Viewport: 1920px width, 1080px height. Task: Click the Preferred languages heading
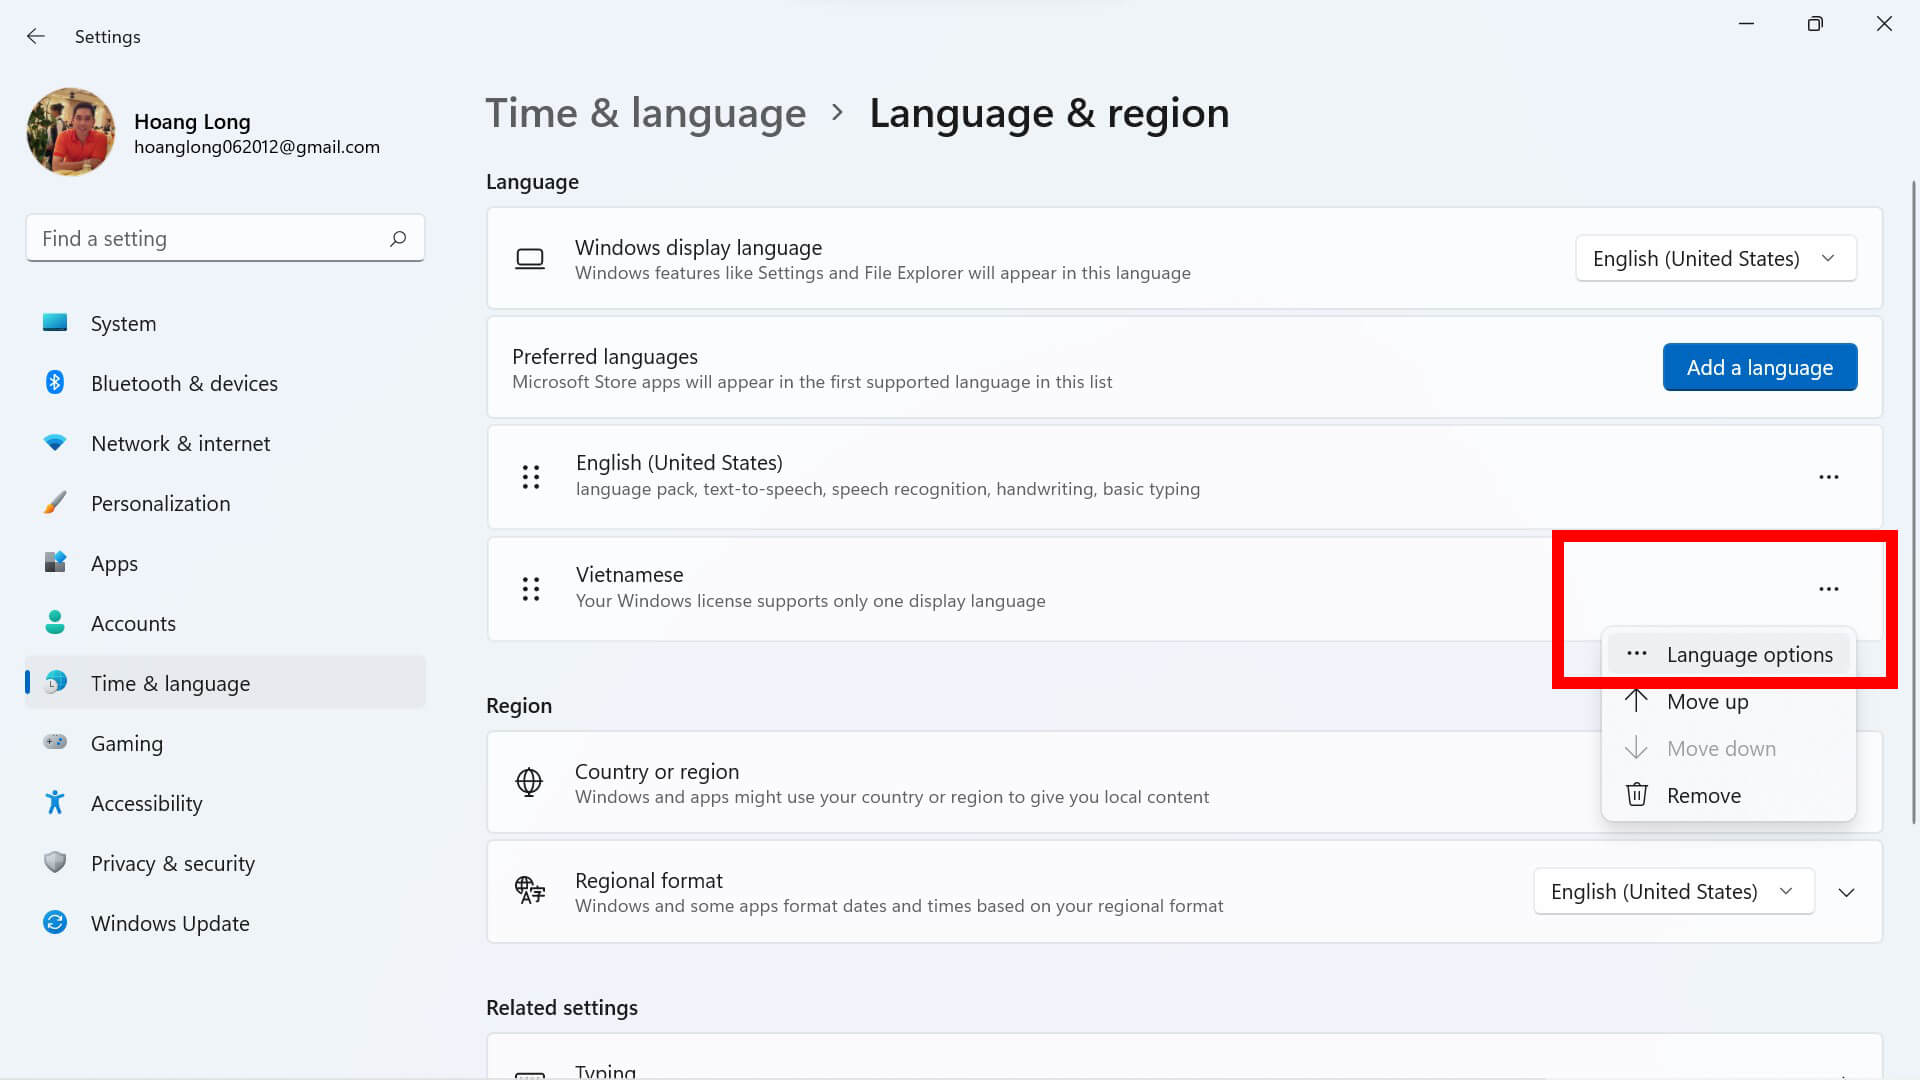click(x=605, y=357)
